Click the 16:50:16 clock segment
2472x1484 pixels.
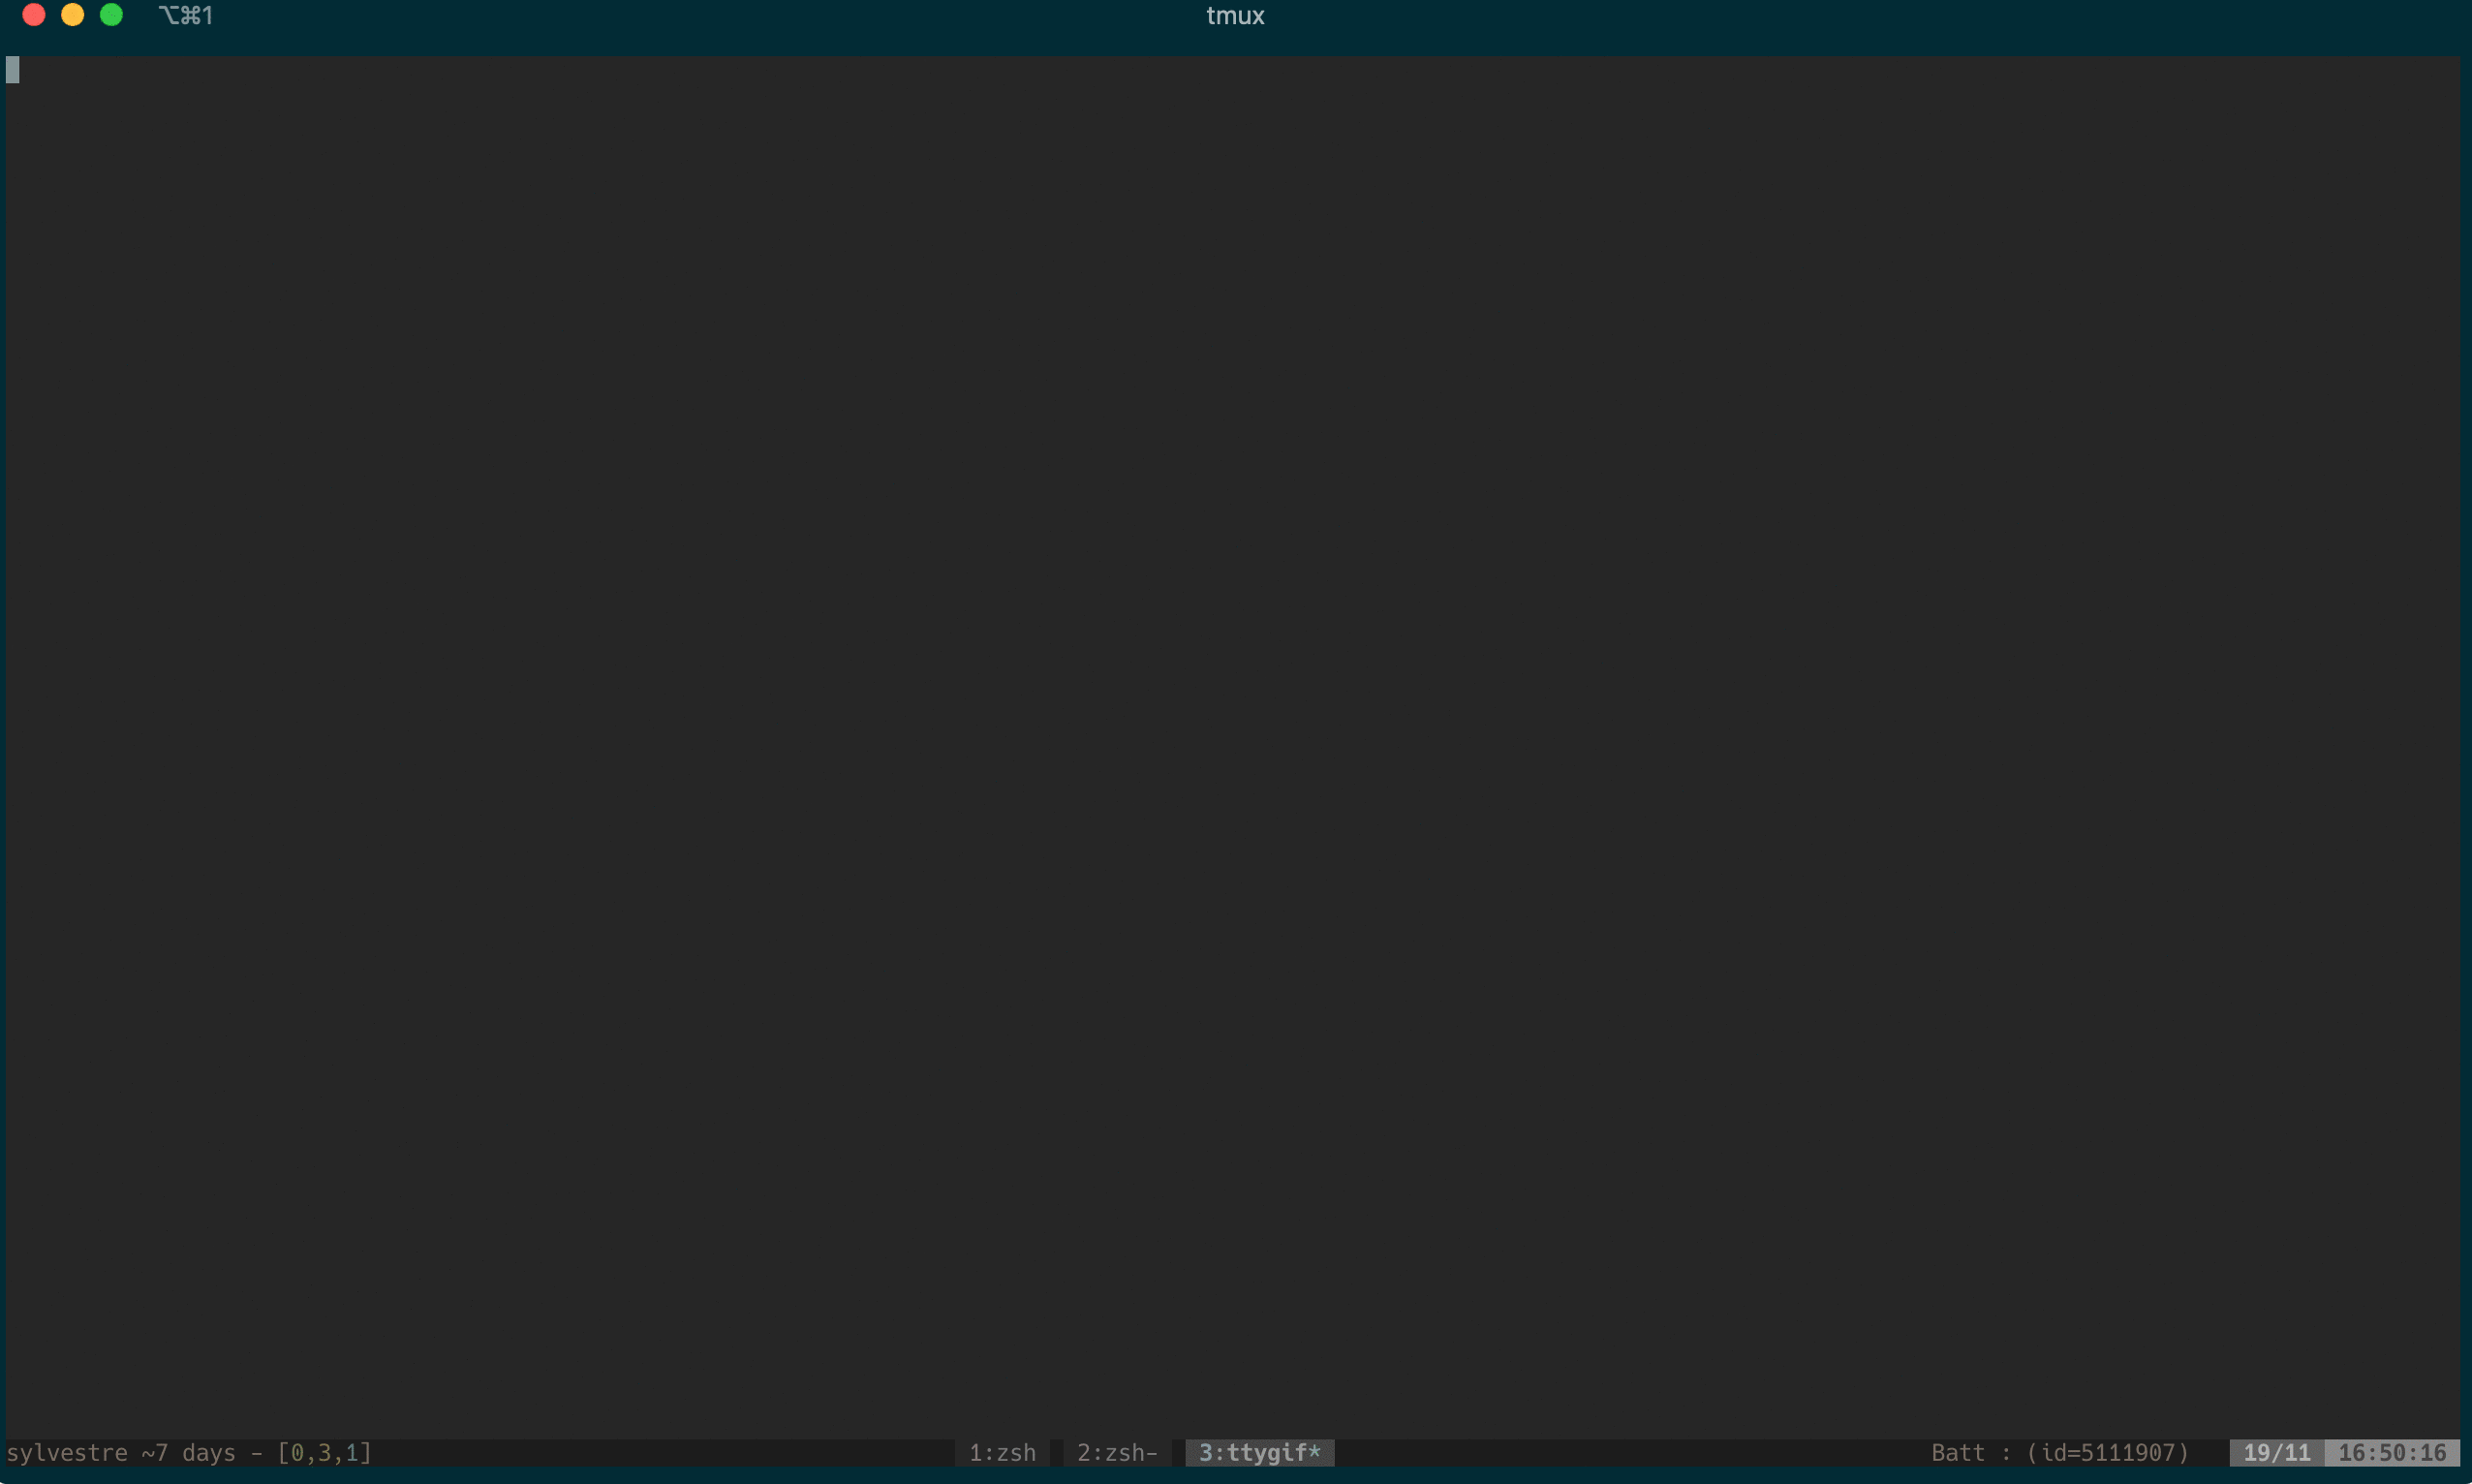point(2392,1453)
